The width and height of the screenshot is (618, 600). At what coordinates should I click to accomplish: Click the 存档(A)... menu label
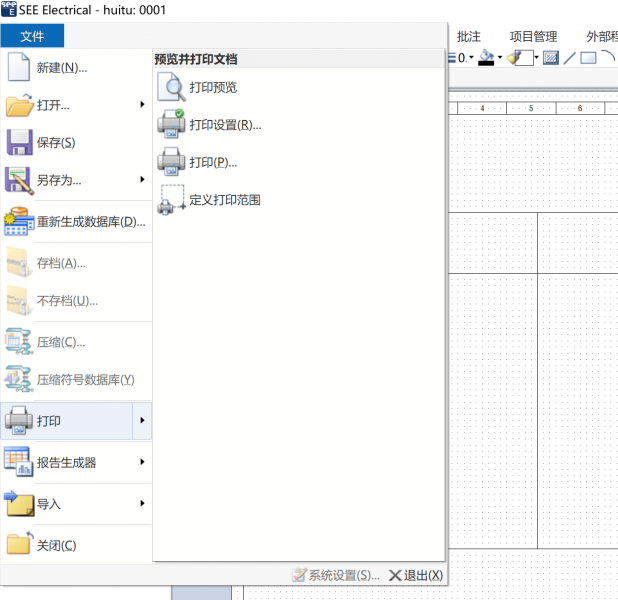point(61,263)
